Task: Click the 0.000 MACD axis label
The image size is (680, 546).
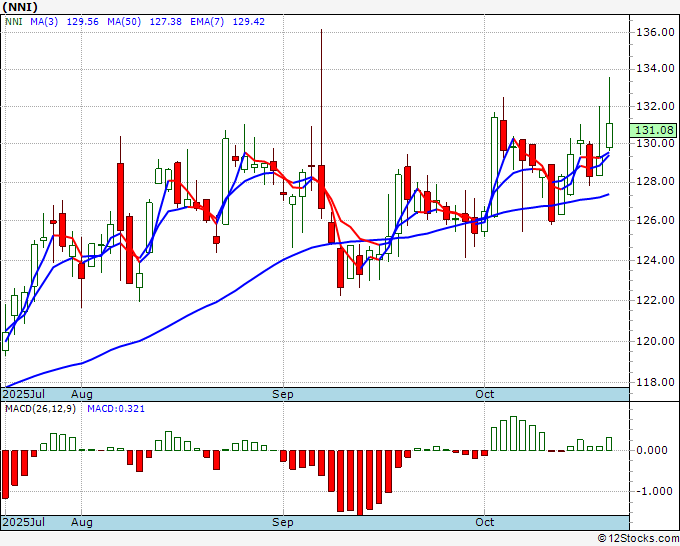Action: (654, 450)
